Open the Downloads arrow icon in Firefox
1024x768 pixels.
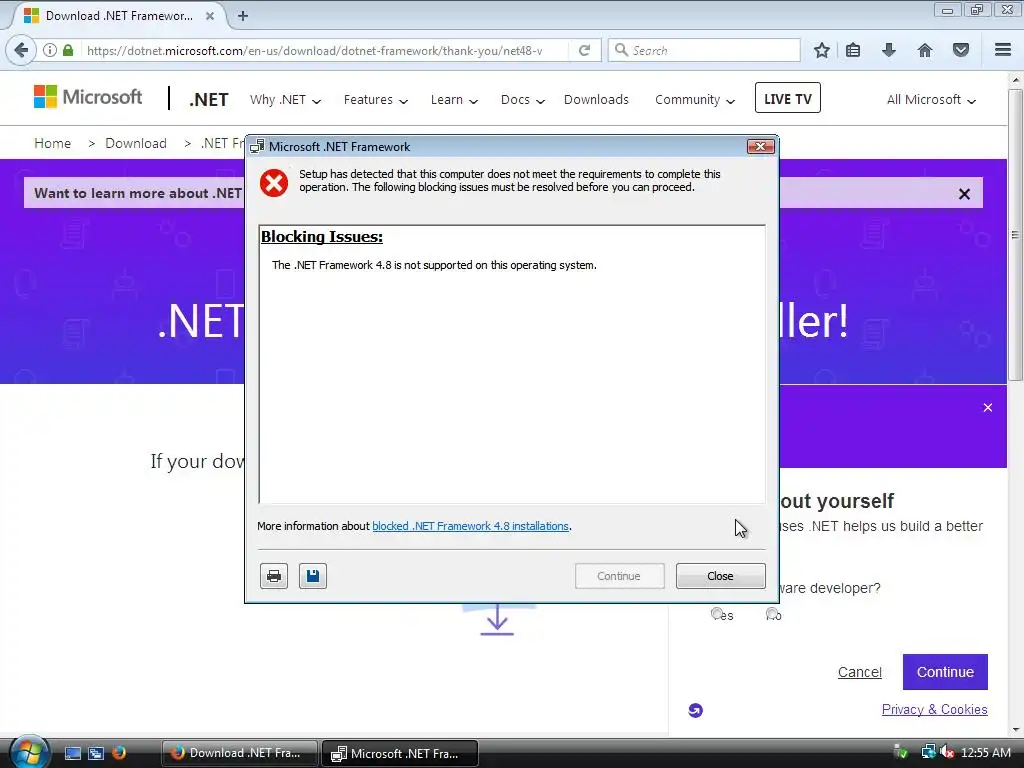pos(889,50)
